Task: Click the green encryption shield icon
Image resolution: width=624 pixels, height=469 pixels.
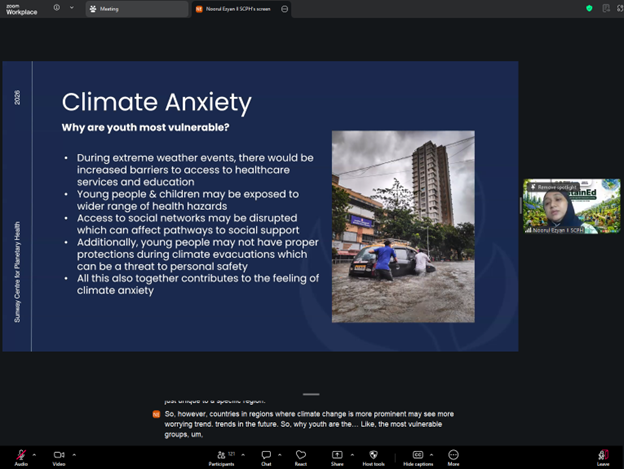Action: pyautogui.click(x=589, y=8)
